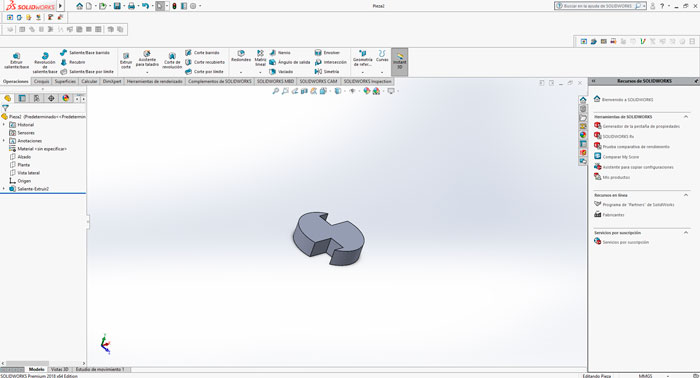Open the DimXpert tab
This screenshot has width=700, height=378.
point(112,81)
